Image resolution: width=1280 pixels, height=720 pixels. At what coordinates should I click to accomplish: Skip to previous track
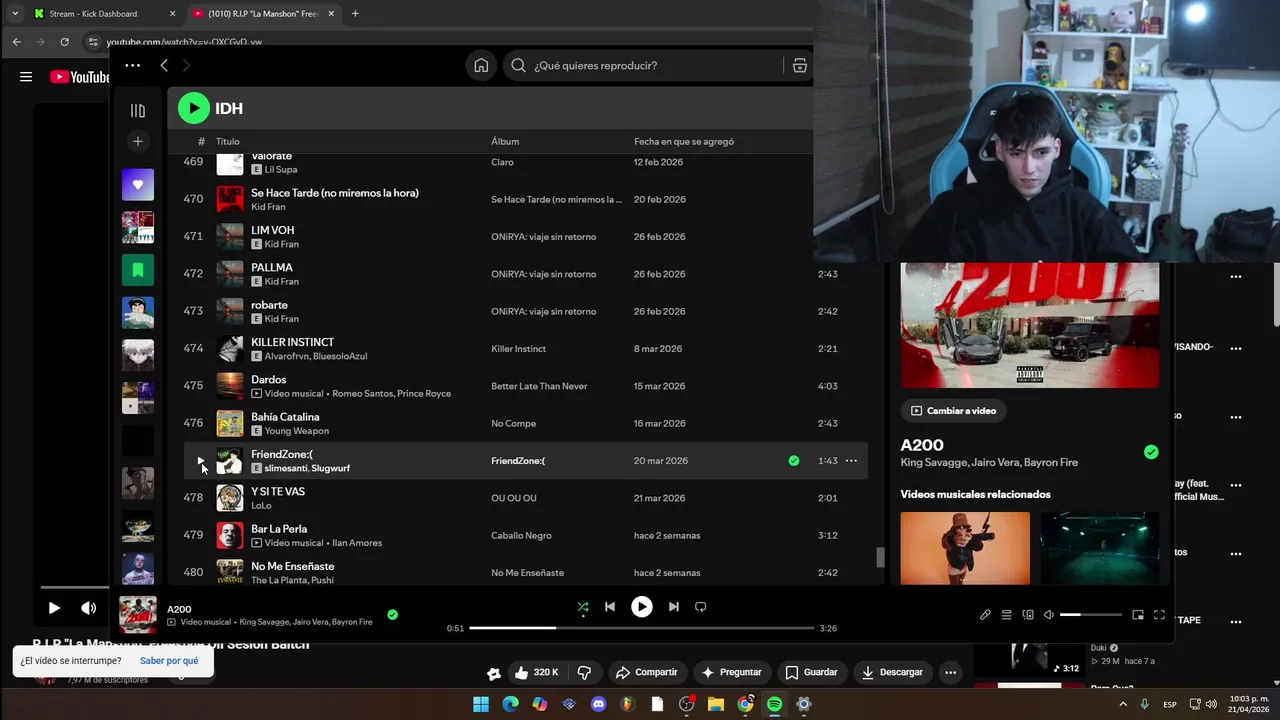click(x=610, y=607)
